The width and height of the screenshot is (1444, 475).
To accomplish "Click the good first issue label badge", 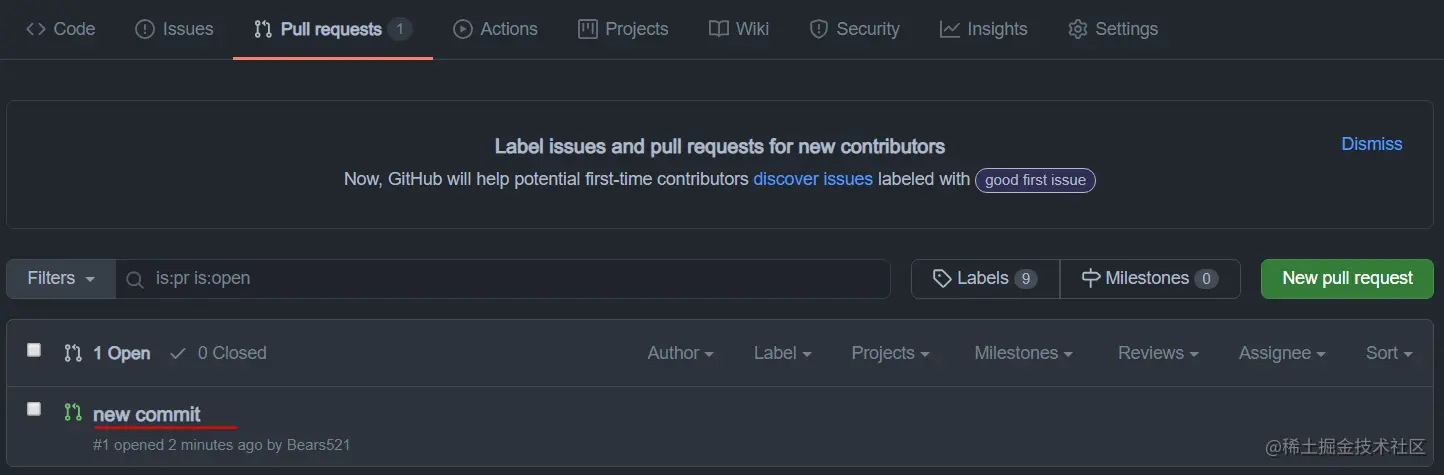I will [x=1035, y=180].
